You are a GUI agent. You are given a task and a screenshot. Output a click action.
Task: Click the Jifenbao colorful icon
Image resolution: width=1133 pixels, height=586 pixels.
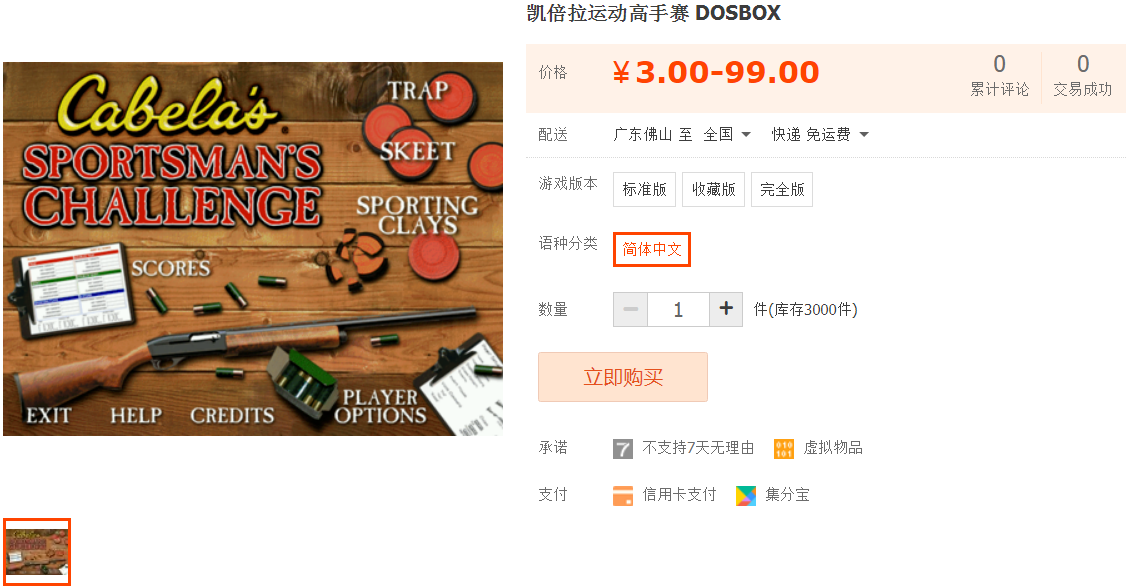click(746, 496)
